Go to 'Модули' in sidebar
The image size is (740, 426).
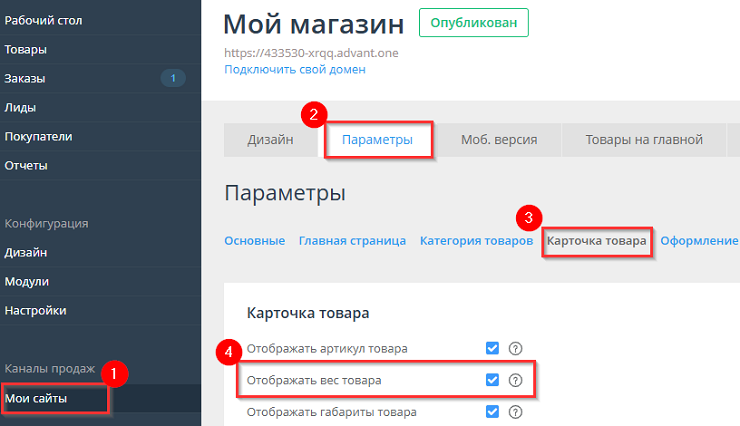click(x=27, y=282)
